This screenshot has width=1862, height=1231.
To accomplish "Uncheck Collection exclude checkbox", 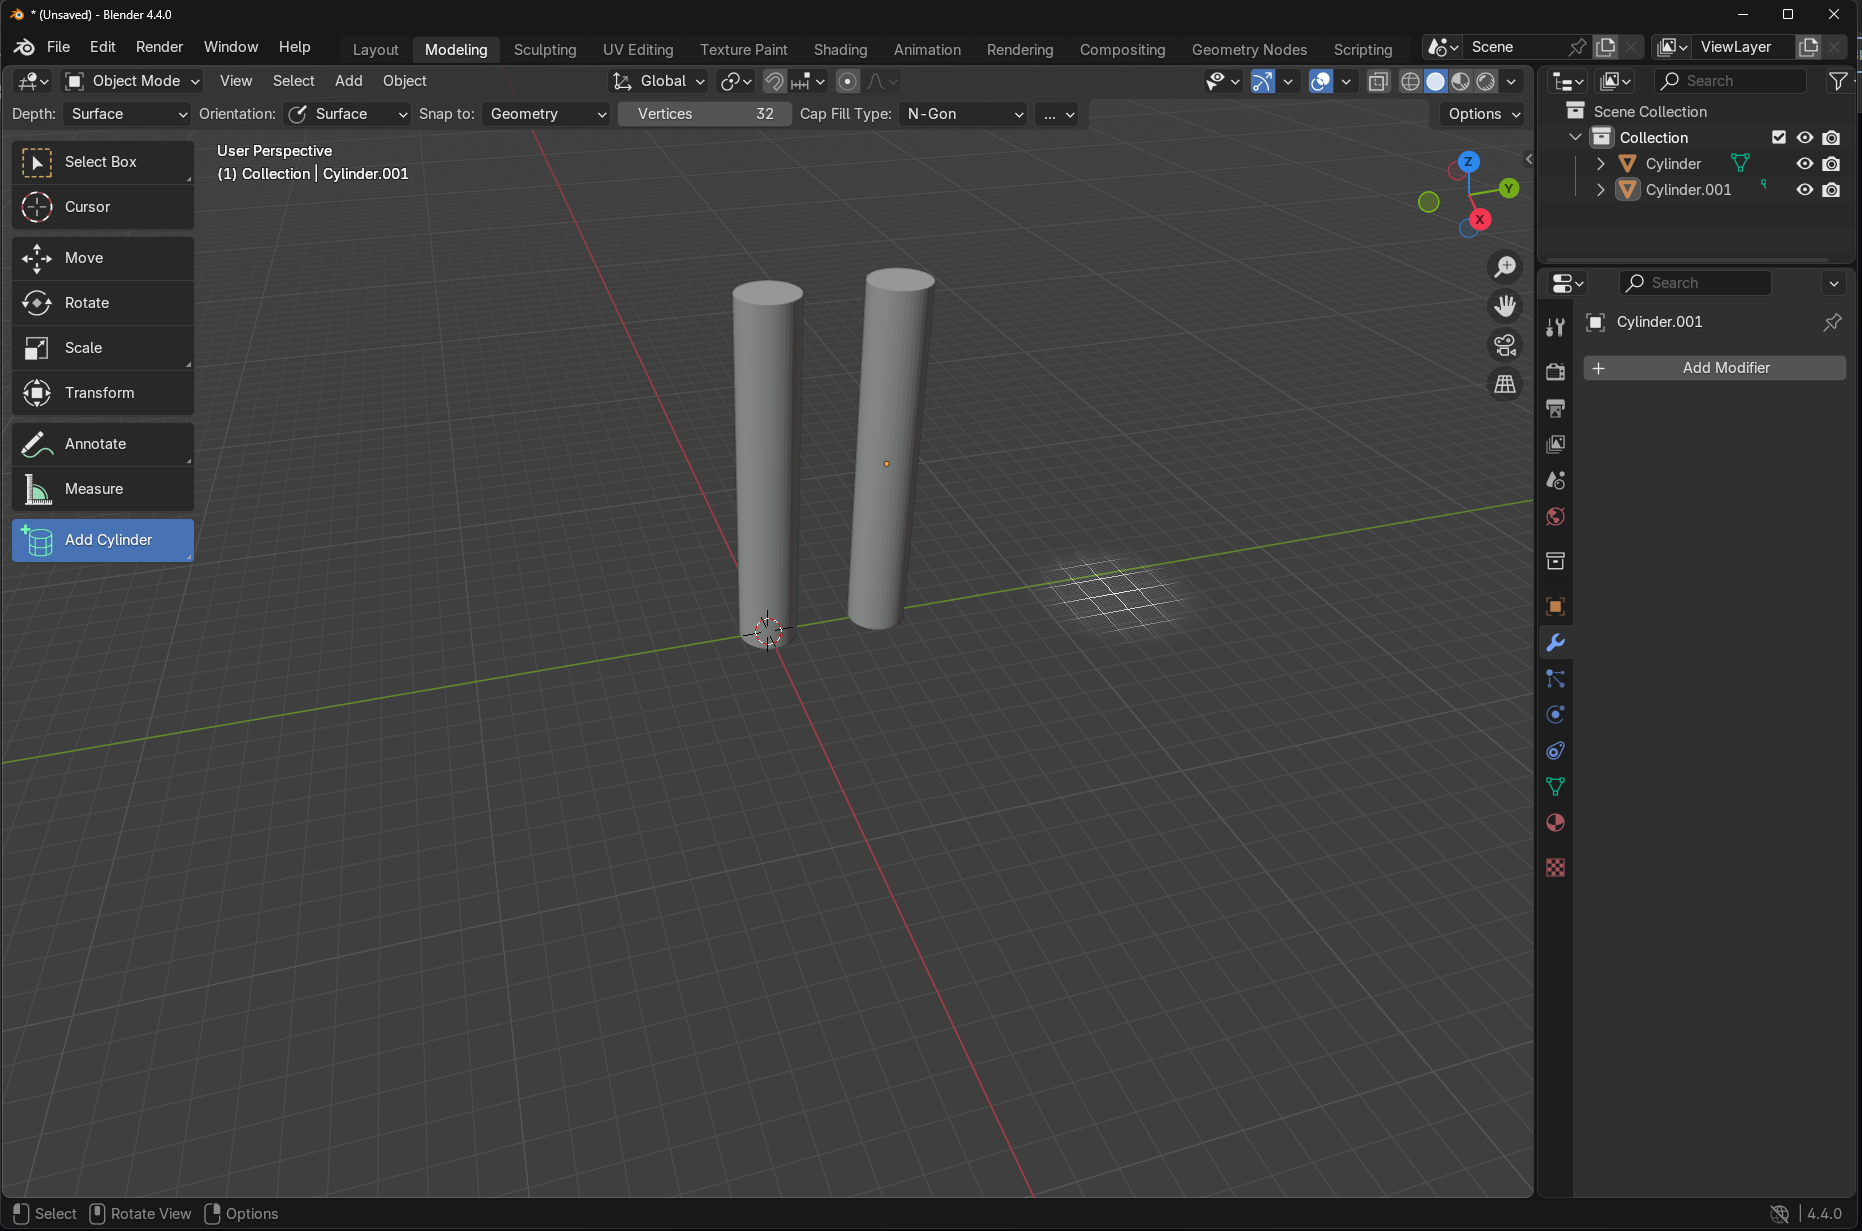I will tap(1779, 138).
